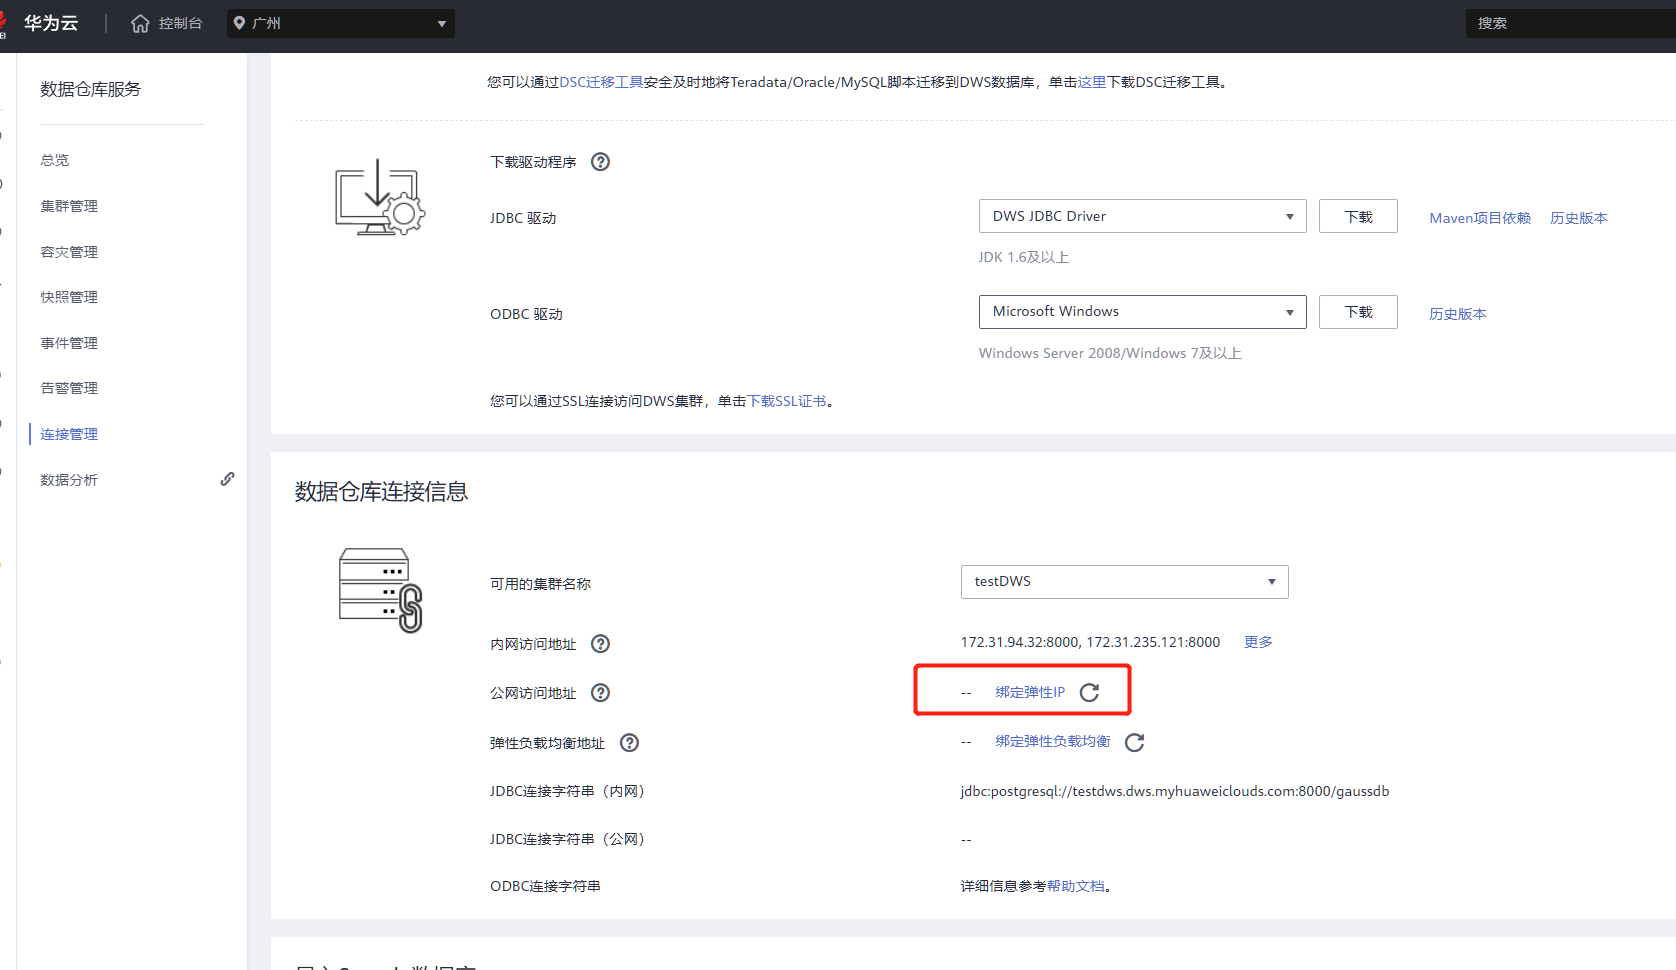Click the JDBC连接字符串（公网） label
1676x970 pixels.
click(570, 839)
